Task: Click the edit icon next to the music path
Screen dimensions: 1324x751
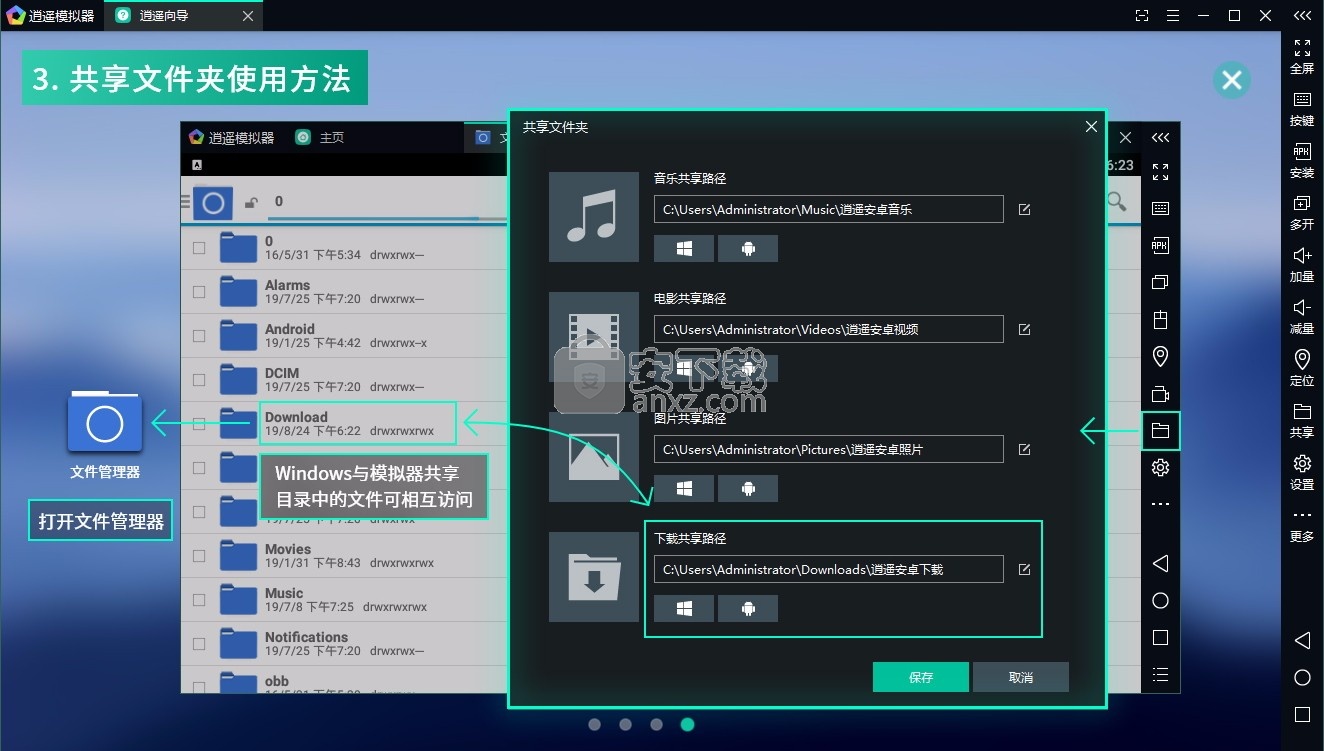Action: pyautogui.click(x=1024, y=209)
